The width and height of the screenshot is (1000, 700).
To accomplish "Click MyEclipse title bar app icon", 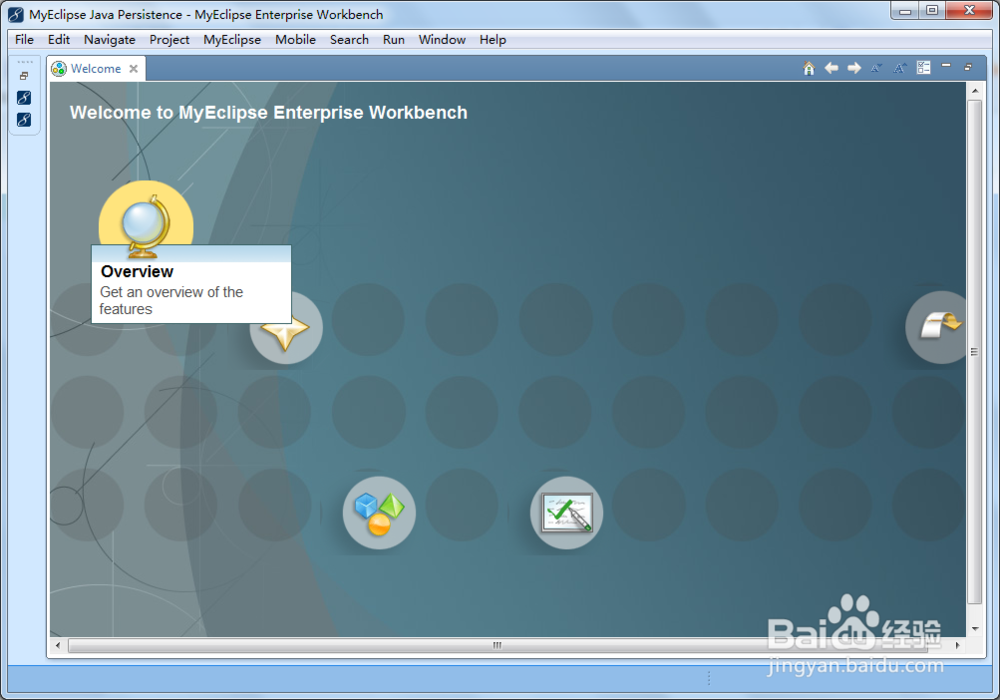I will [16, 14].
